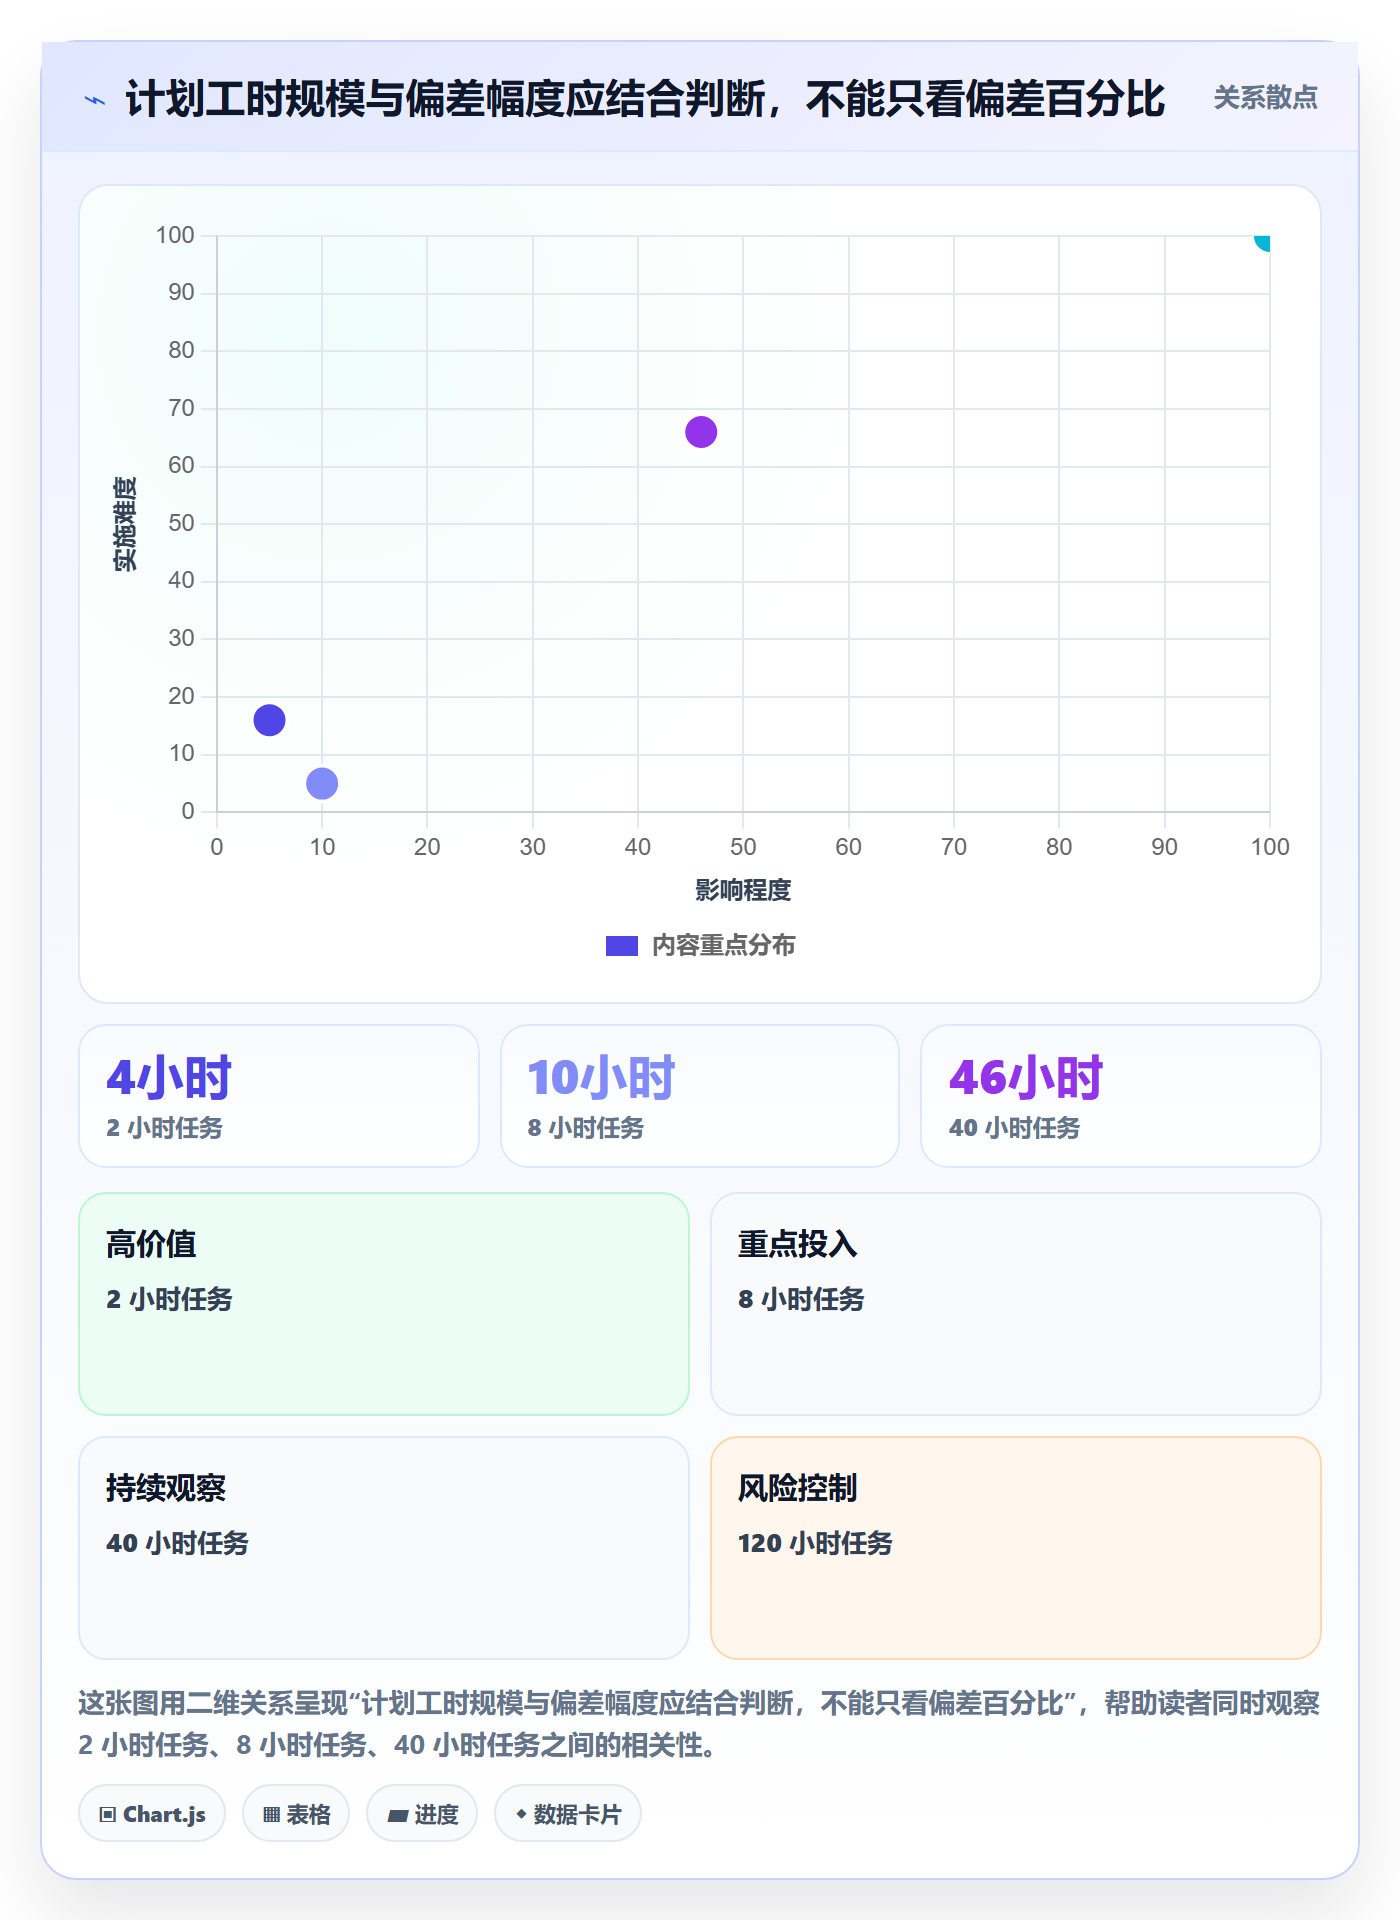Click the 数据卡片 tag chip
Screen dimensions: 1400x1920
pos(568,1813)
